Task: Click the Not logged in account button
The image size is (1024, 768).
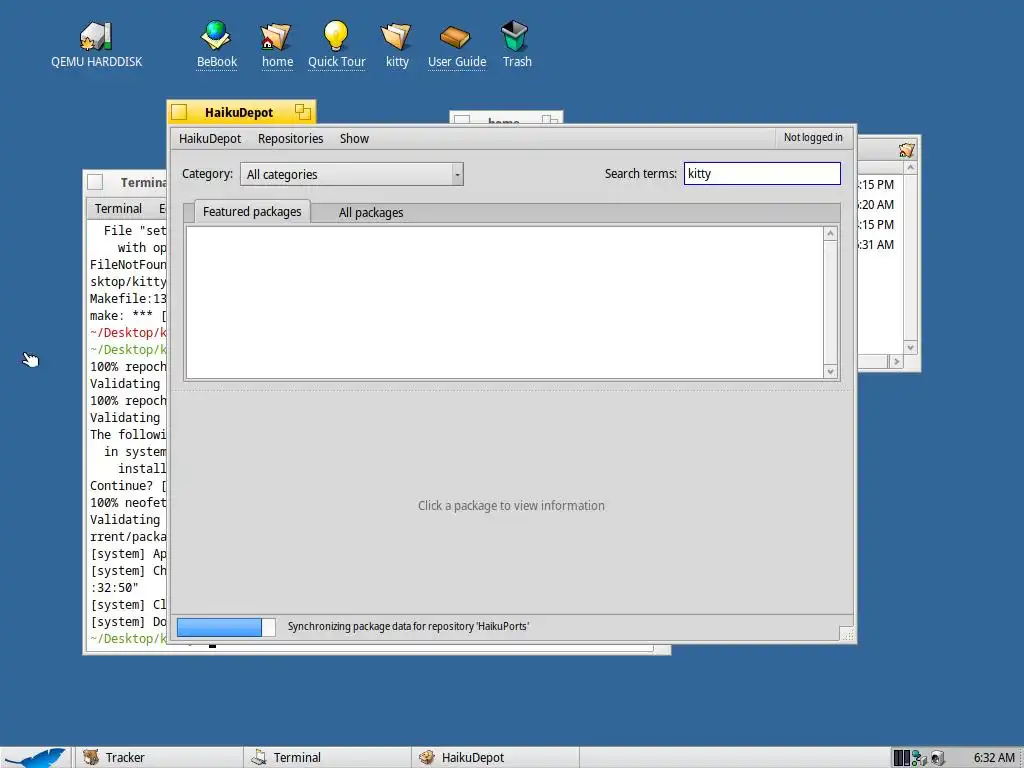Action: point(813,137)
